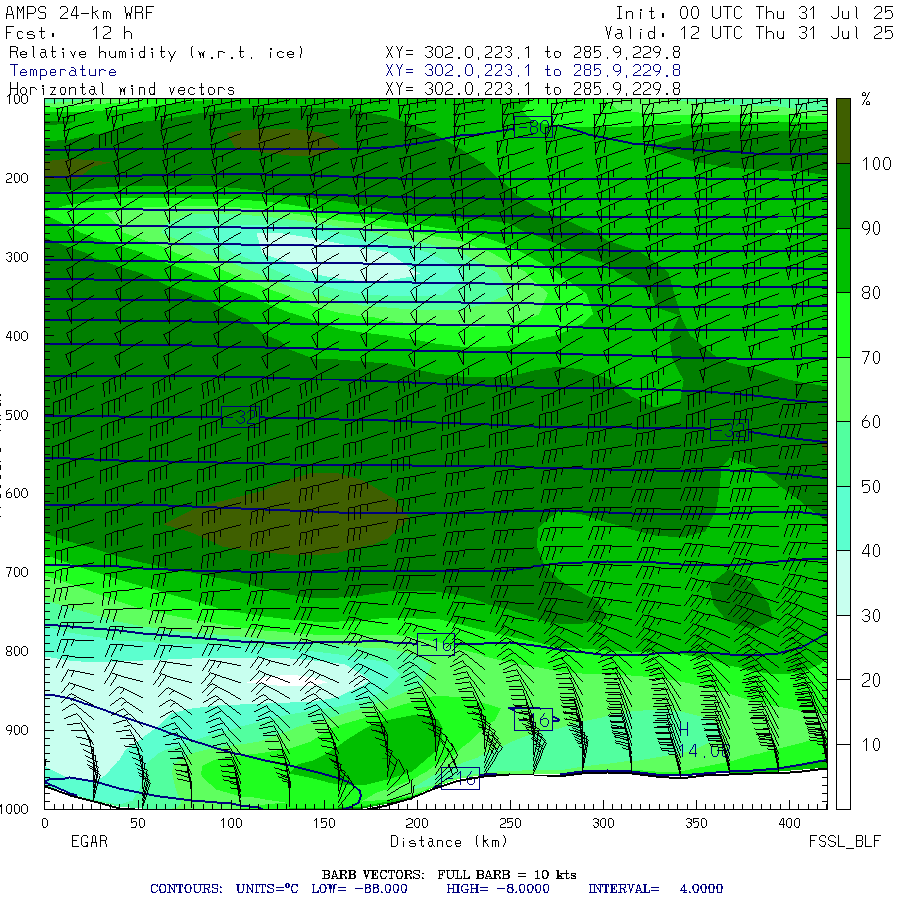Click the olive swatch above 100 on colorbar
This screenshot has height=900, width=900.
(843, 131)
